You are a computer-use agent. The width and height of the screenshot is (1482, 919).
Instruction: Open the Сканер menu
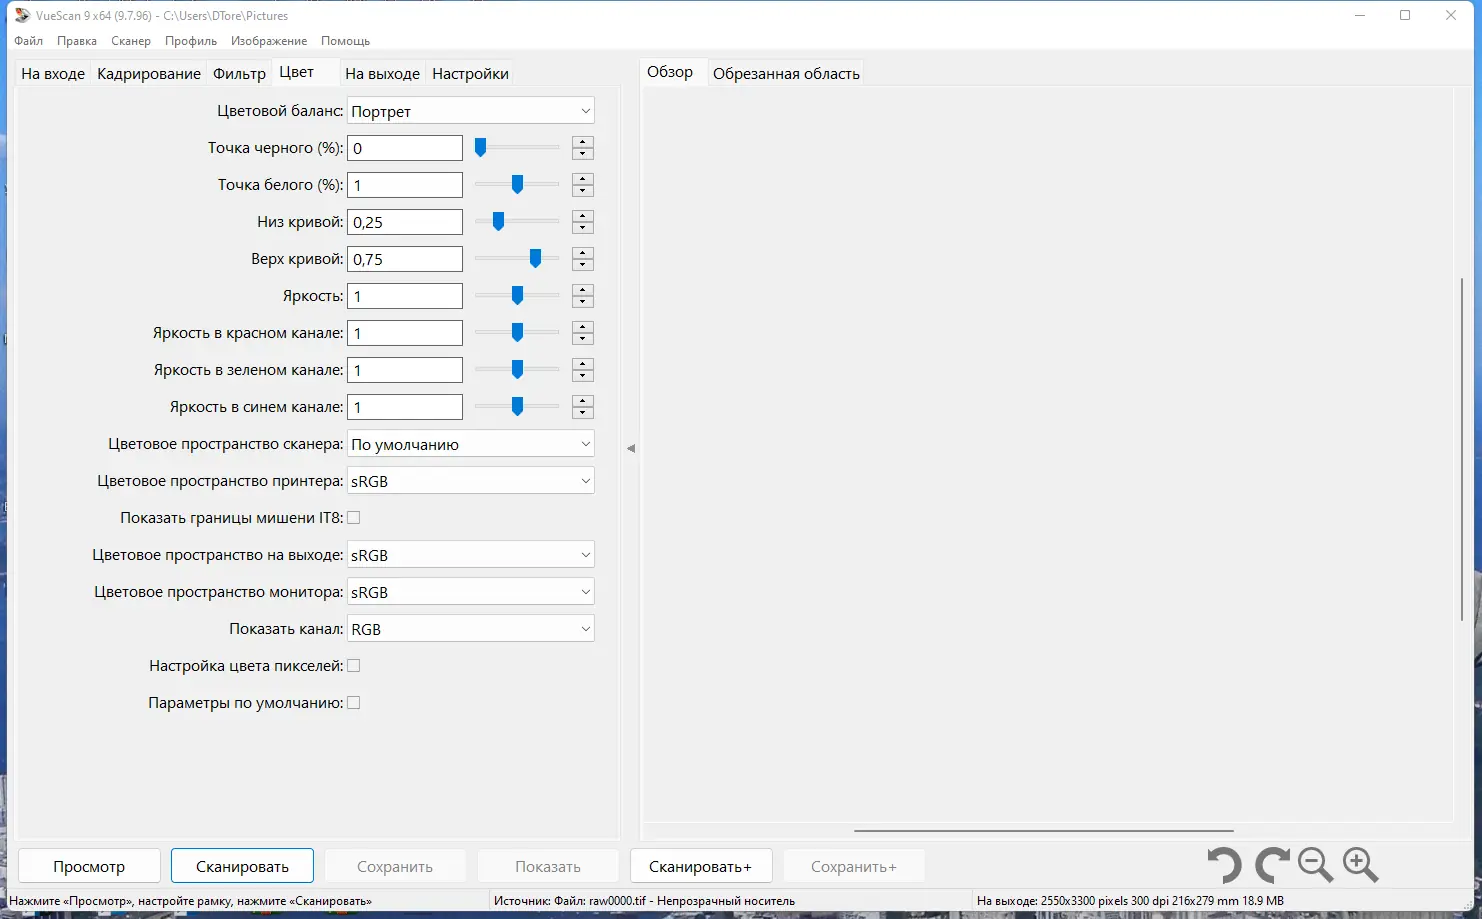pos(131,41)
